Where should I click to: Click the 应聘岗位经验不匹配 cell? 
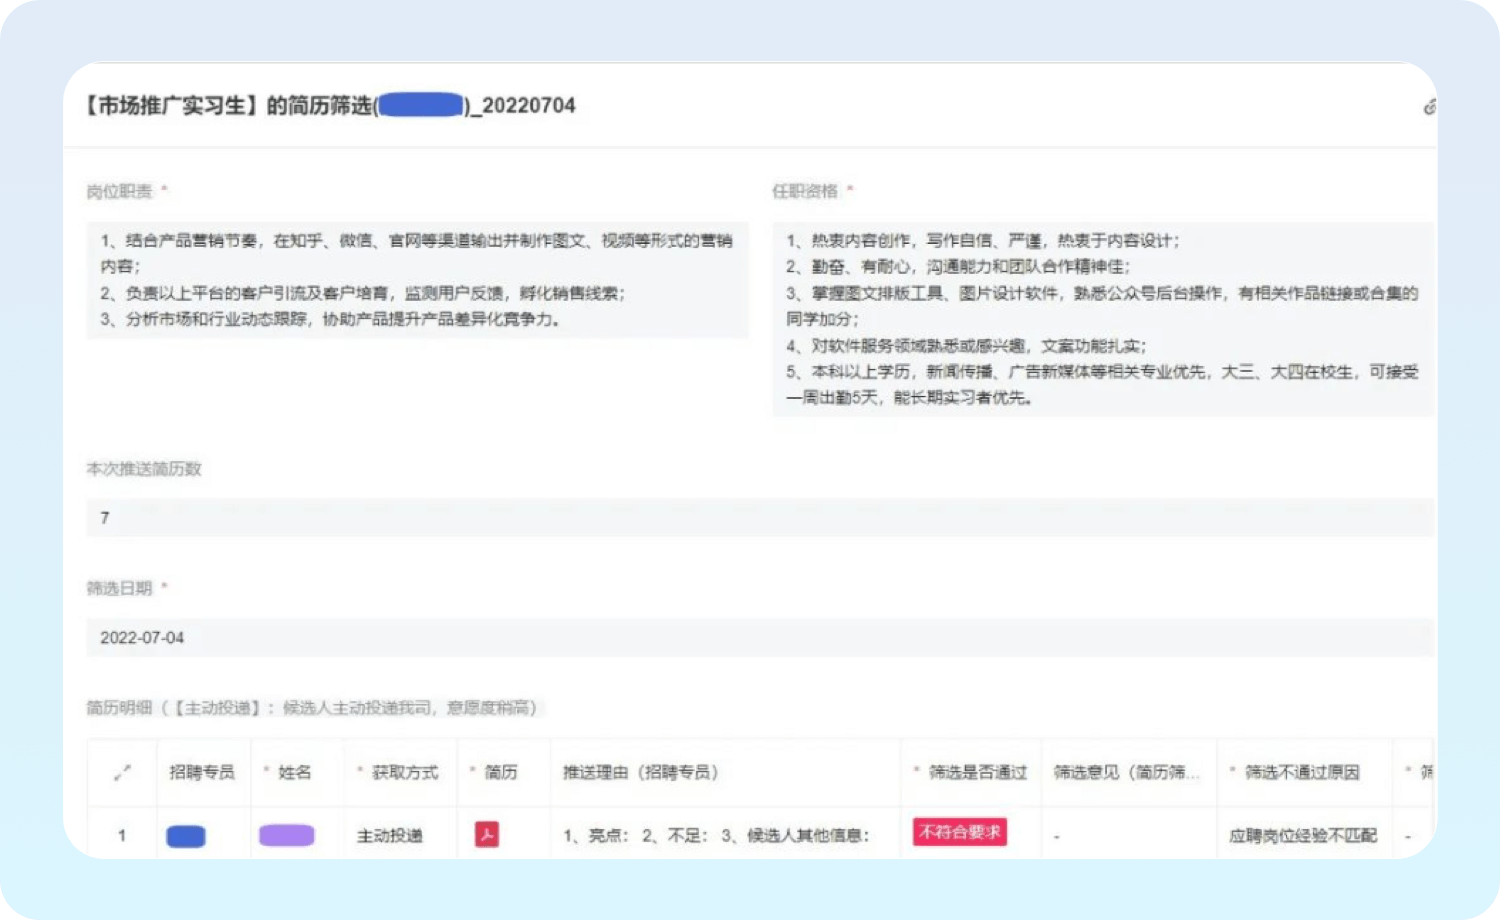[x=1302, y=836]
